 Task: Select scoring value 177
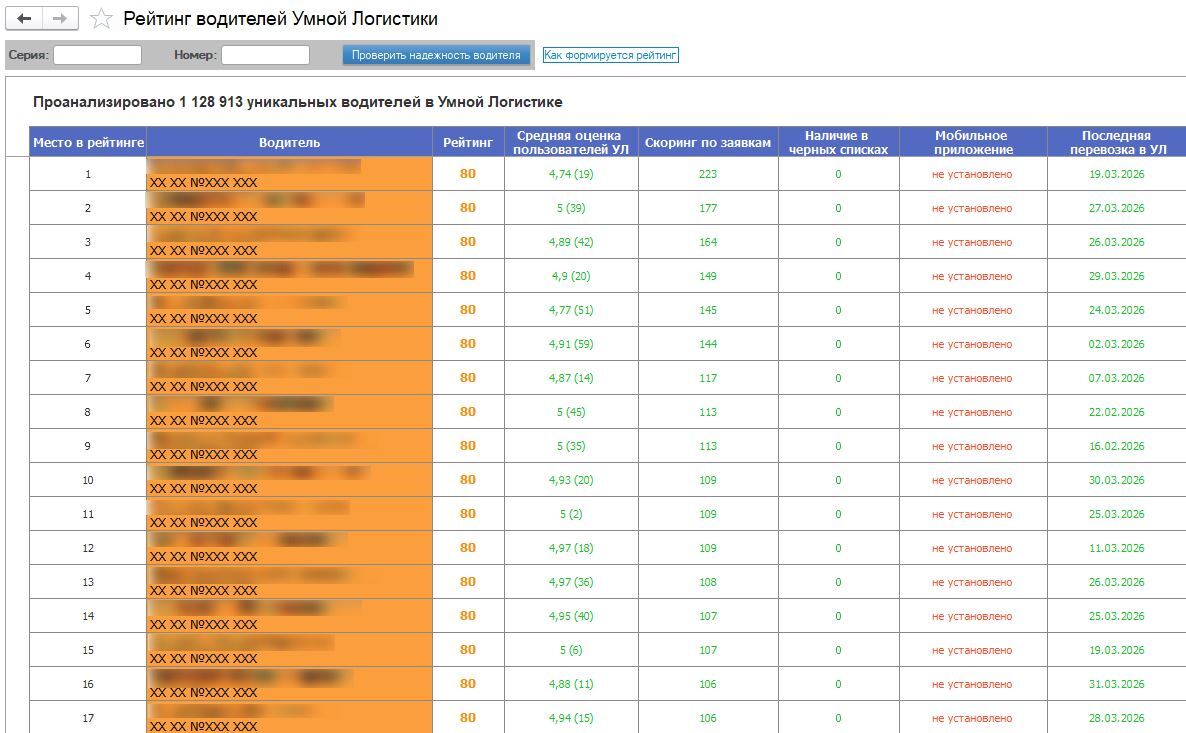[x=708, y=208]
